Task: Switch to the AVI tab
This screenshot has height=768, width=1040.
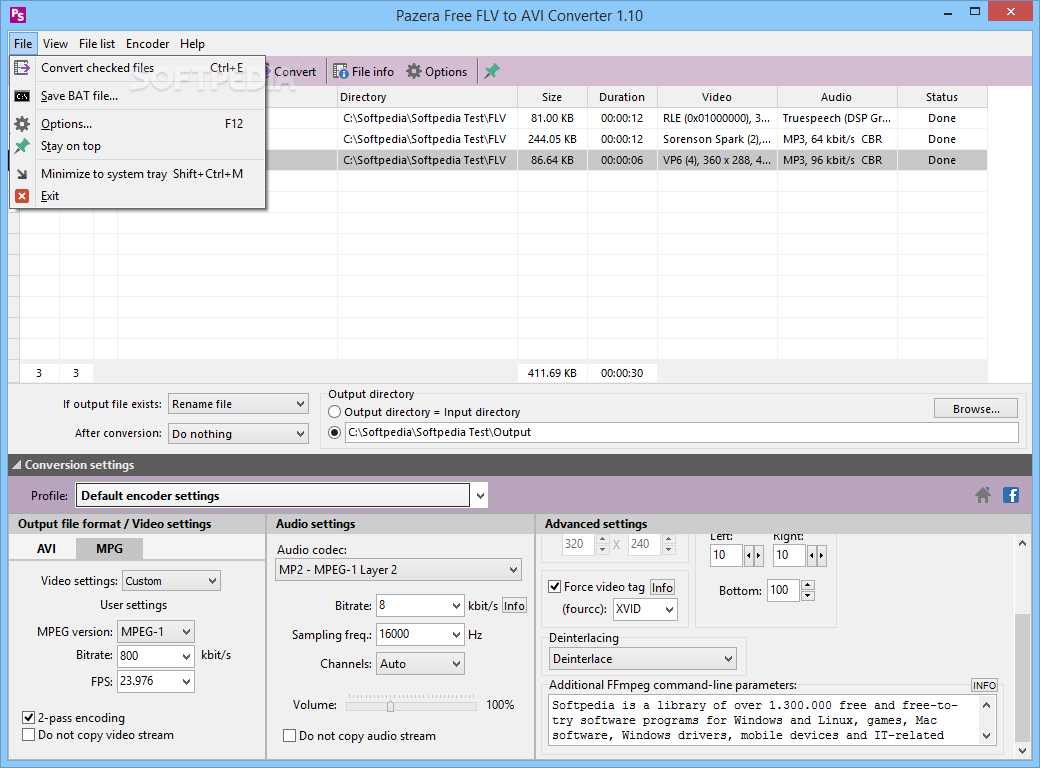Action: (46, 548)
